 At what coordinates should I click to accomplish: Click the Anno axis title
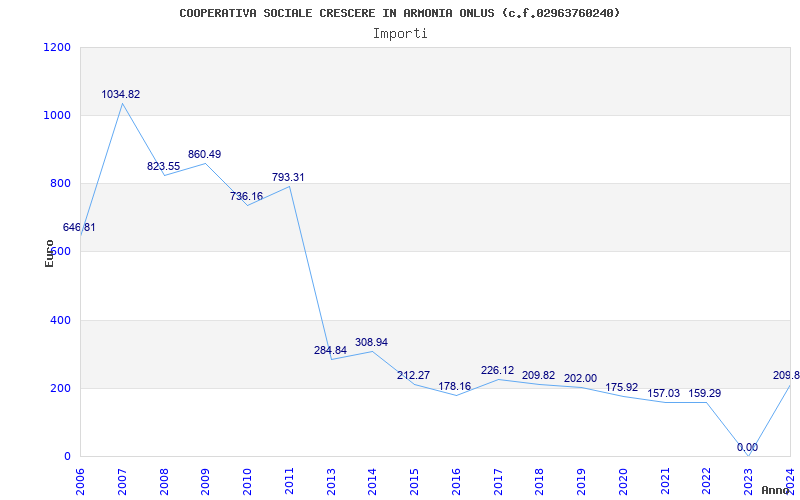pyautogui.click(x=776, y=490)
